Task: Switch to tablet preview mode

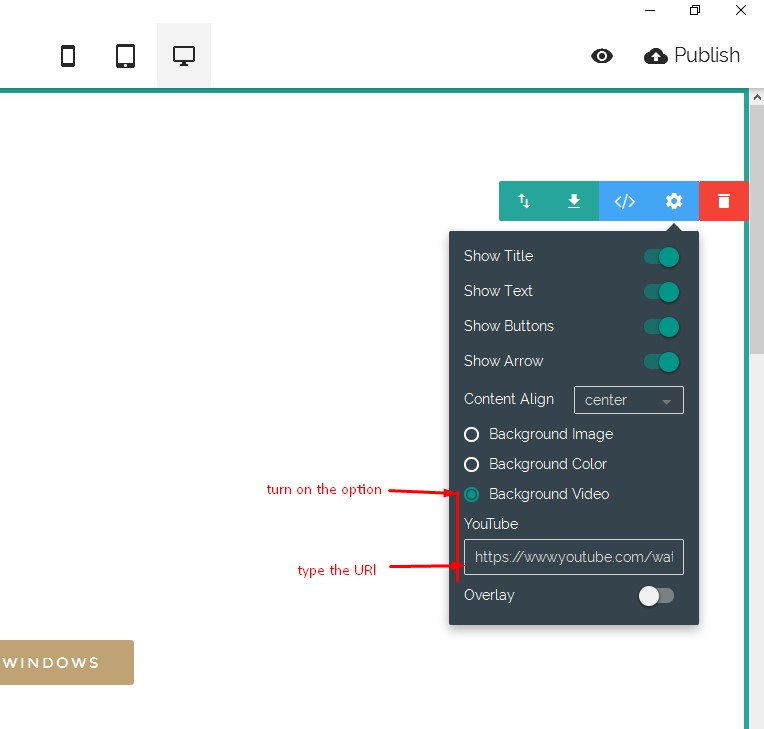Action: click(125, 56)
